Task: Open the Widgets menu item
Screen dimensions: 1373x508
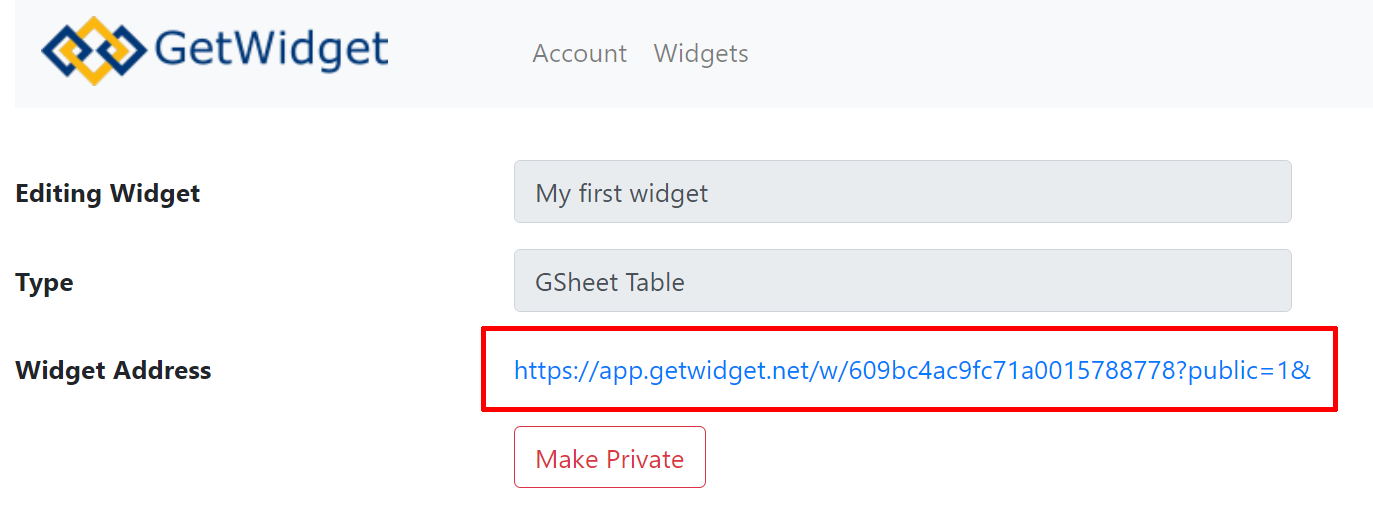Action: coord(701,53)
